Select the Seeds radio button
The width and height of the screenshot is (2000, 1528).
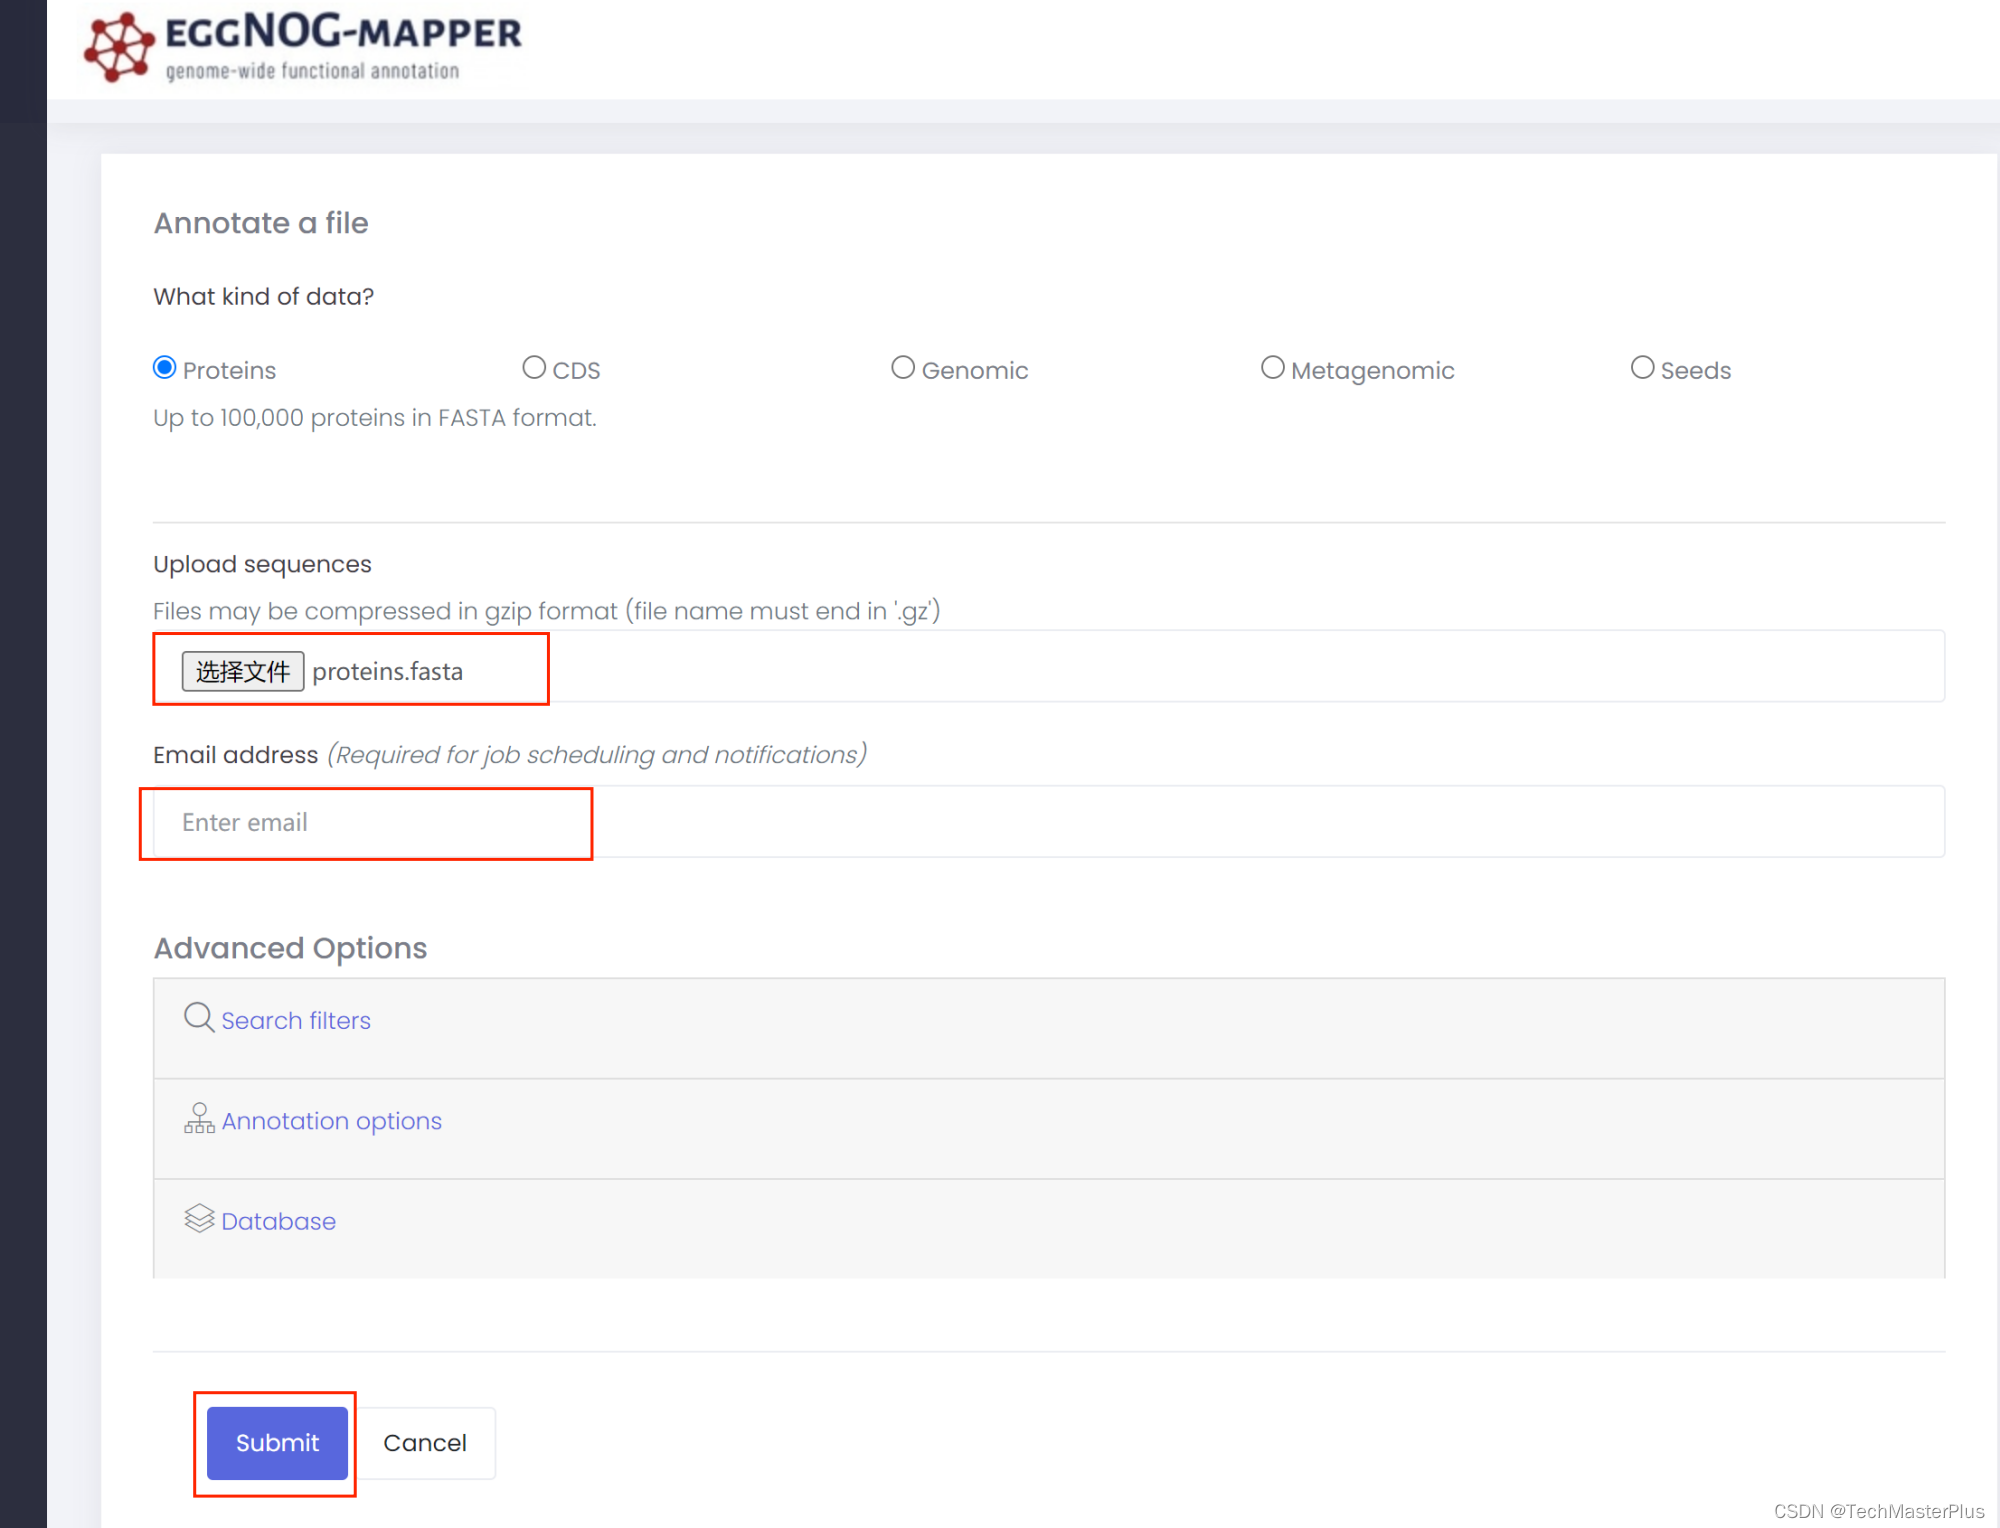1642,368
